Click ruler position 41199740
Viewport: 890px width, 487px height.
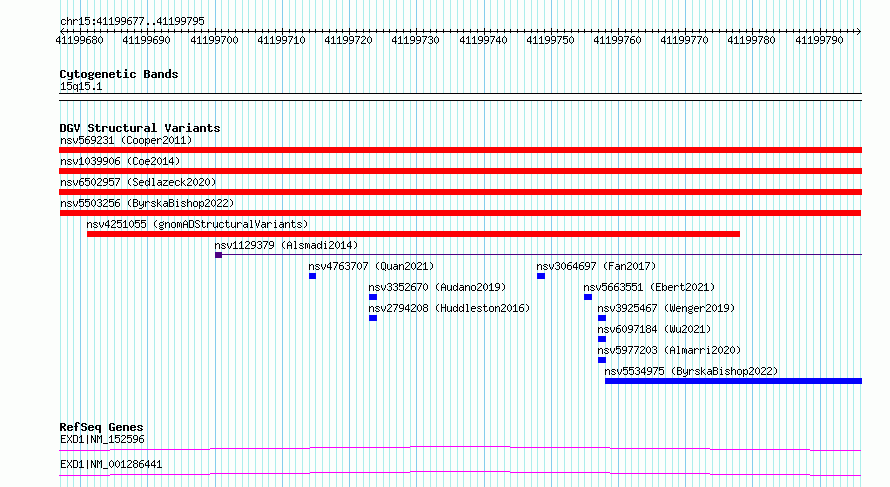483,40
